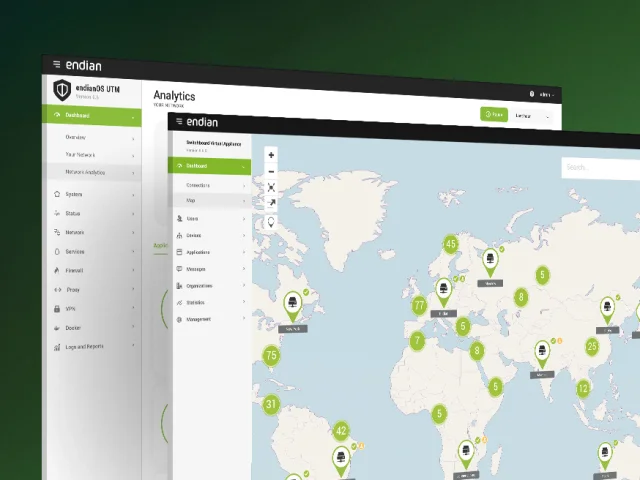Viewport: 640px width, 480px height.
Task: Open hamburger menu in the Switchboard window
Action: coord(179,121)
